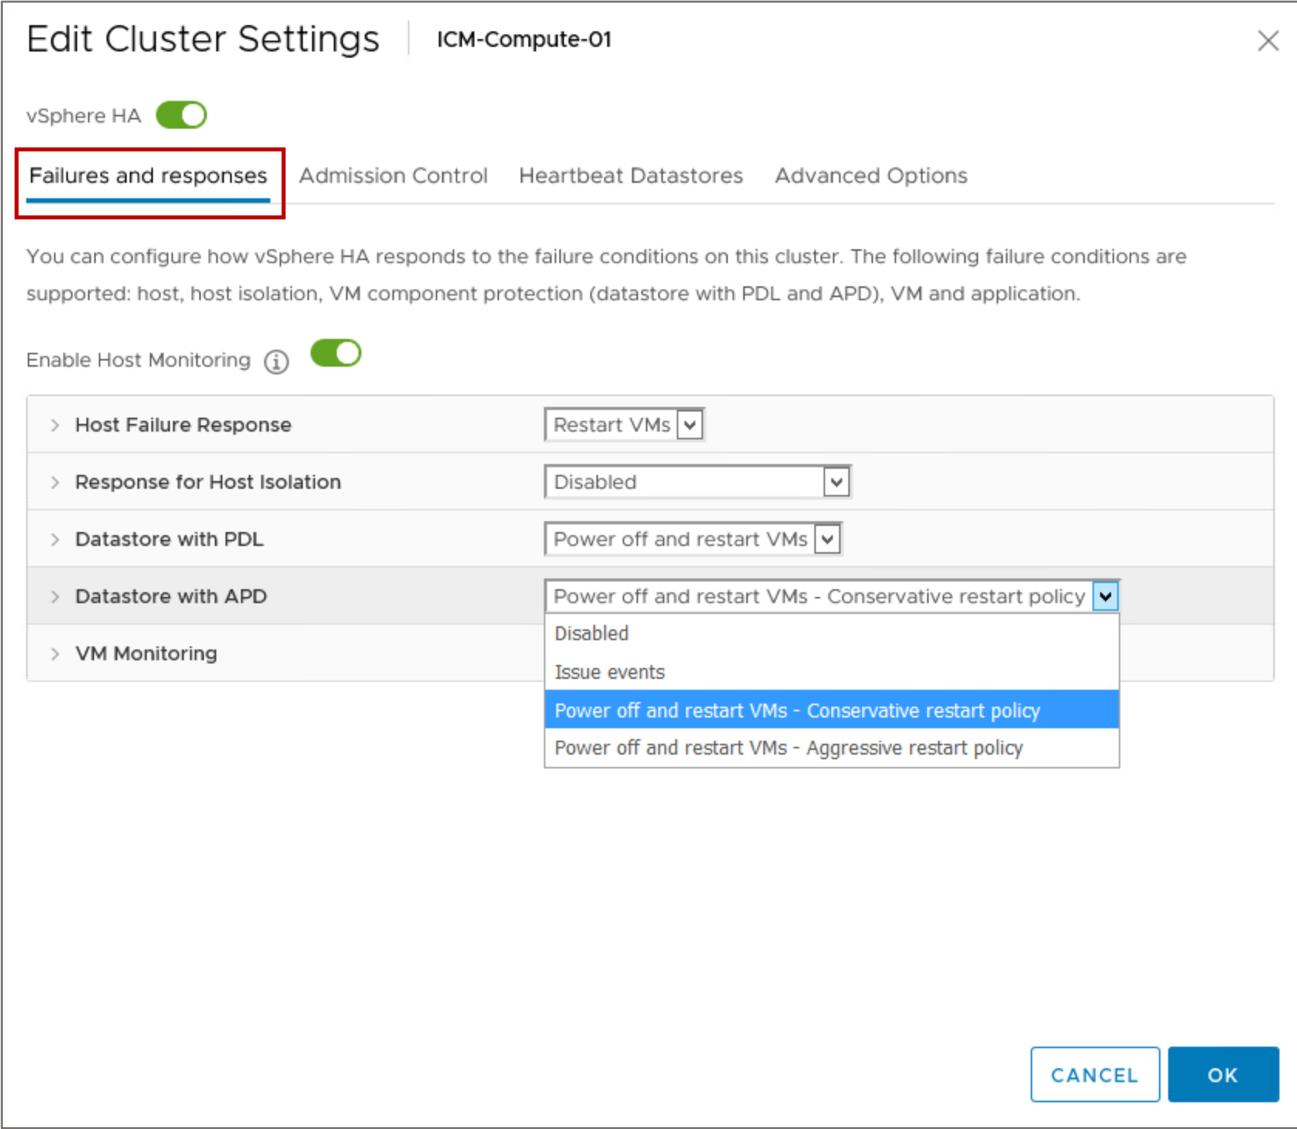Click the CANCEL button
The height and width of the screenshot is (1129, 1297).
coord(1095,1075)
